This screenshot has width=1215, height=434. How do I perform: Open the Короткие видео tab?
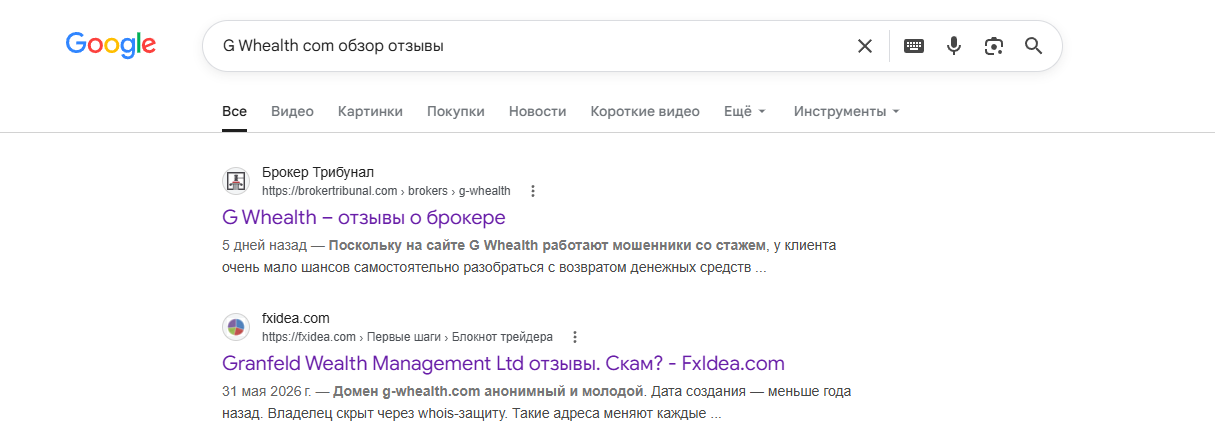coord(645,111)
